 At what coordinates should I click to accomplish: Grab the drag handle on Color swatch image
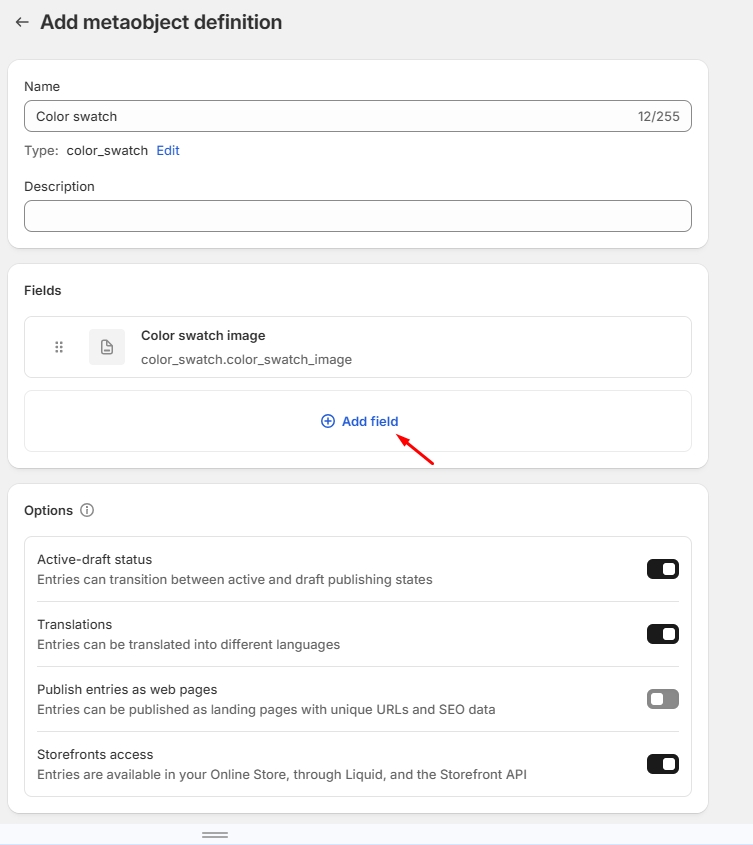59,347
